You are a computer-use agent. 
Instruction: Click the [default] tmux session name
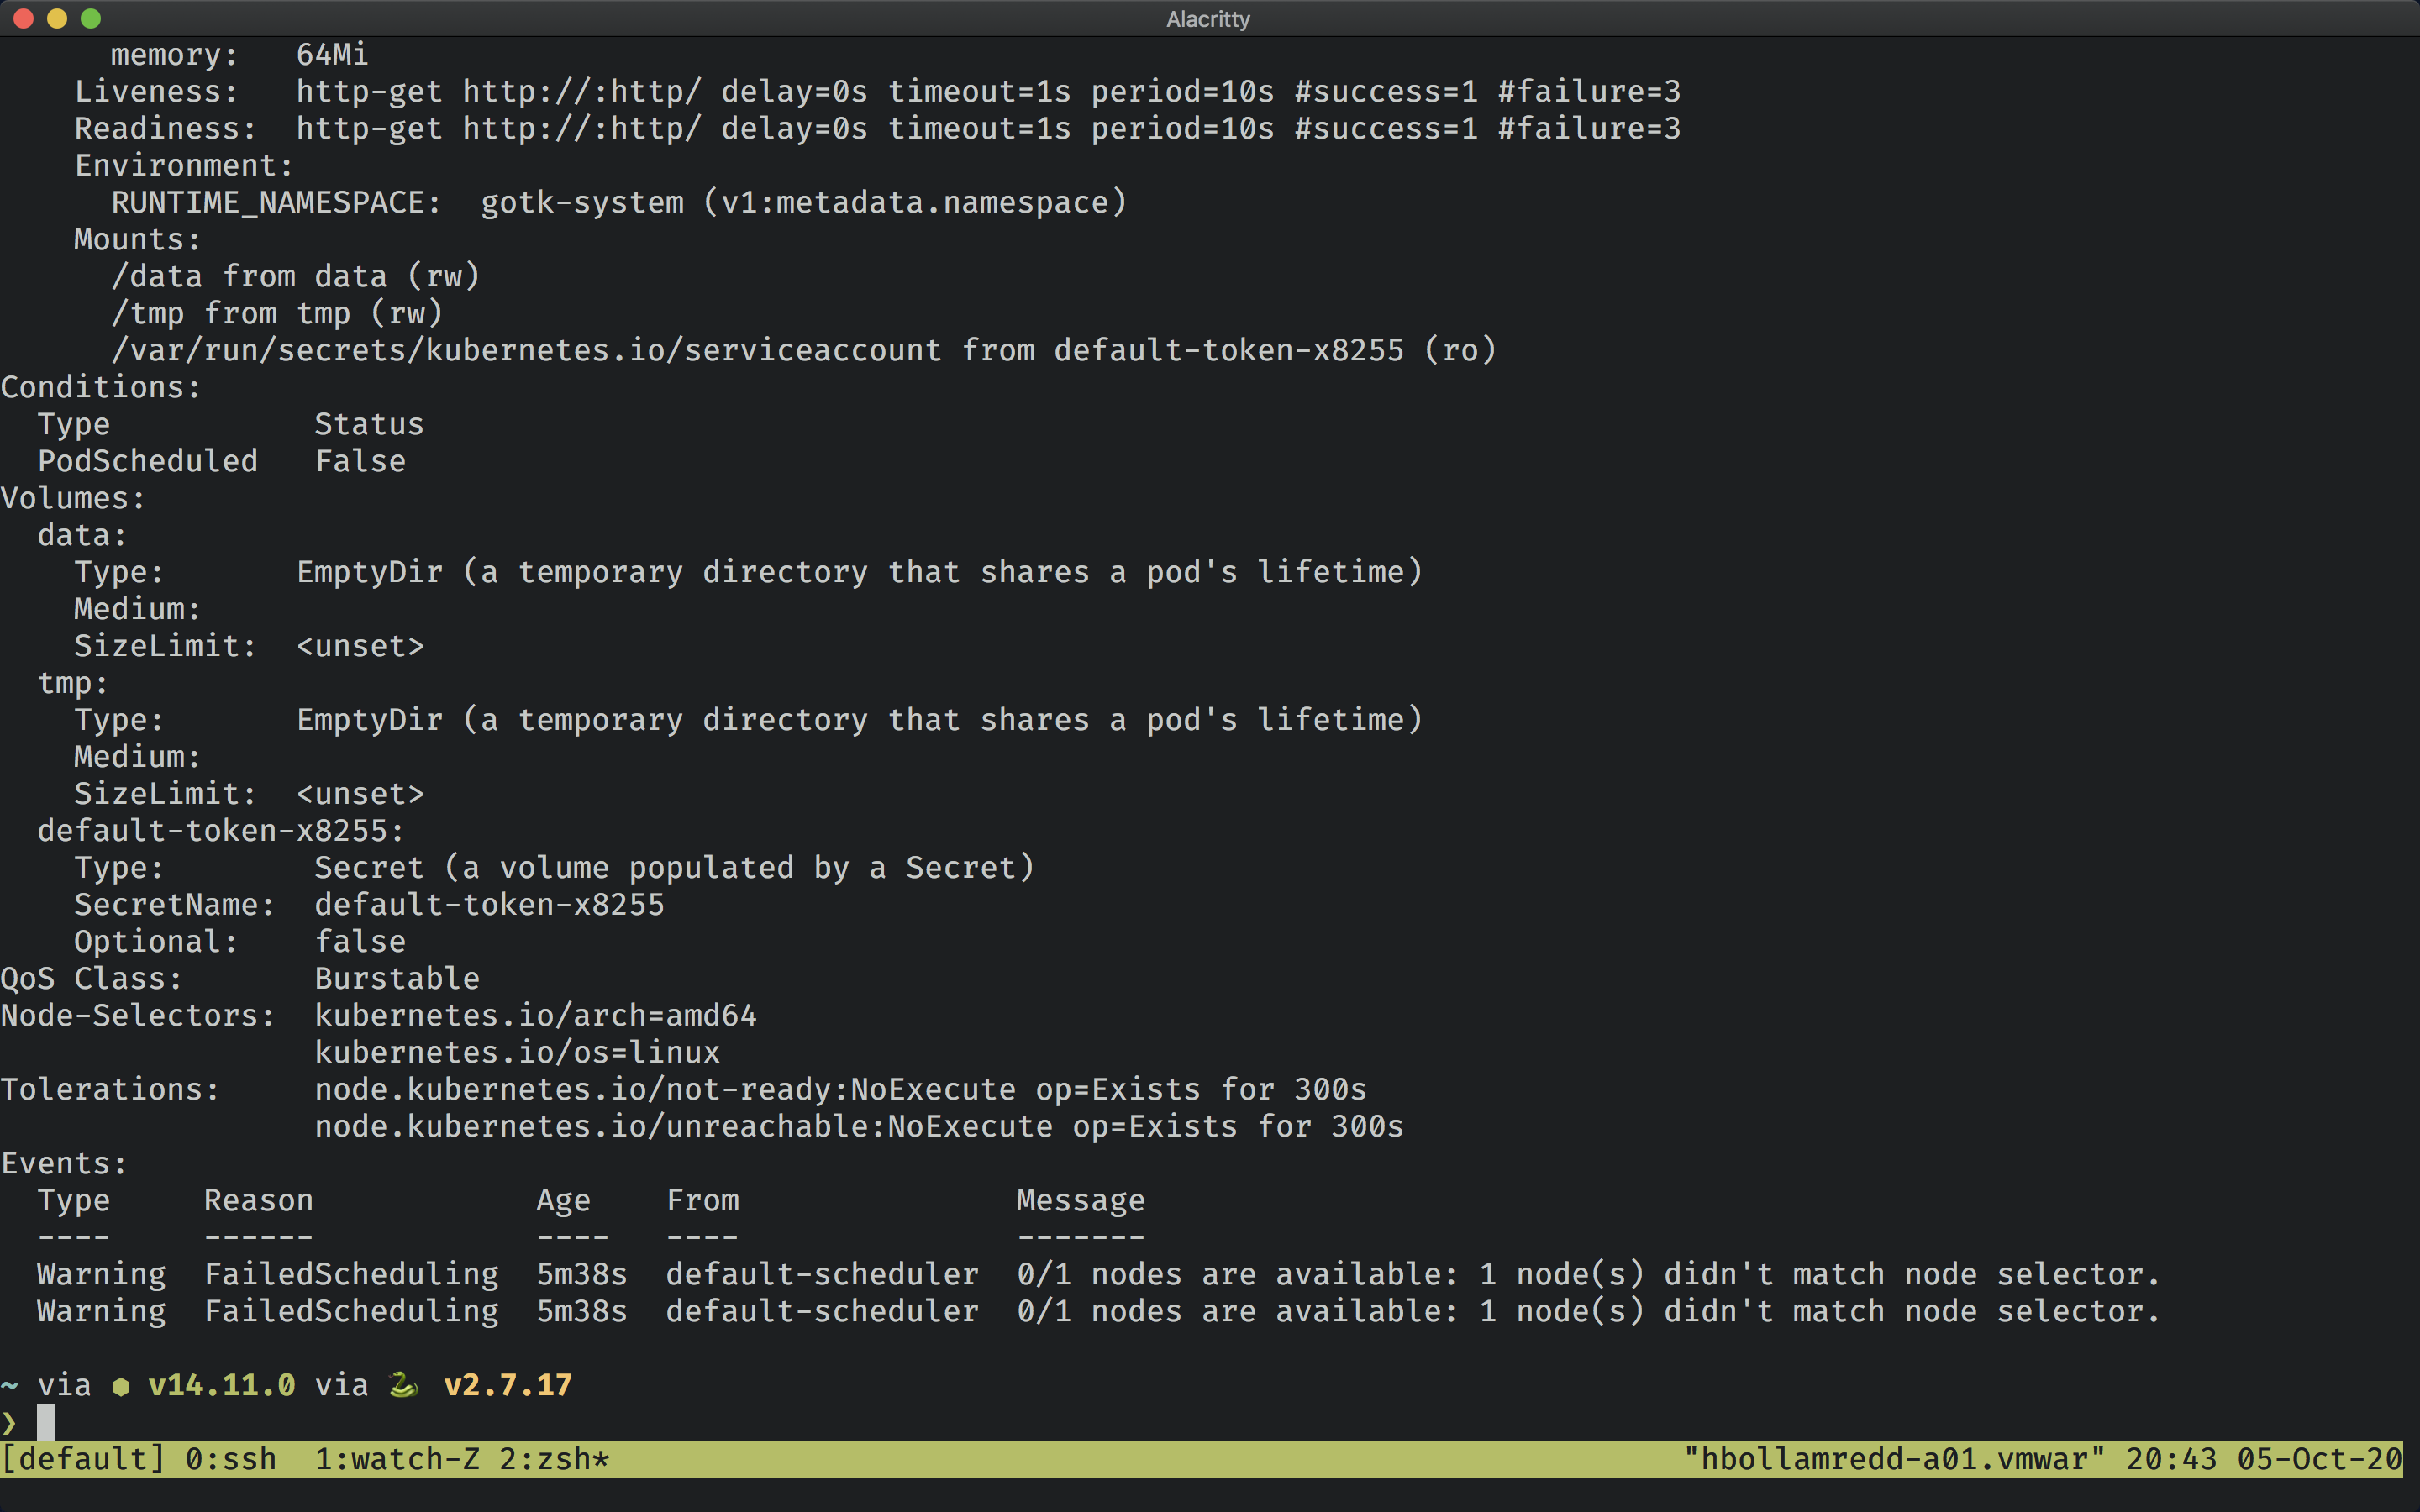point(83,1458)
